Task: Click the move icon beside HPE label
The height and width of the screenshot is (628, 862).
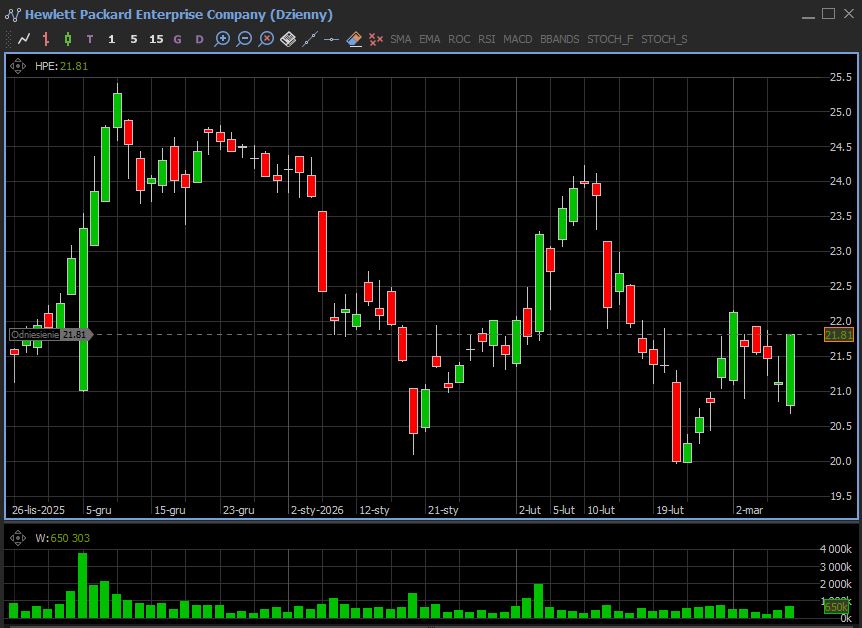Action: click(18, 66)
